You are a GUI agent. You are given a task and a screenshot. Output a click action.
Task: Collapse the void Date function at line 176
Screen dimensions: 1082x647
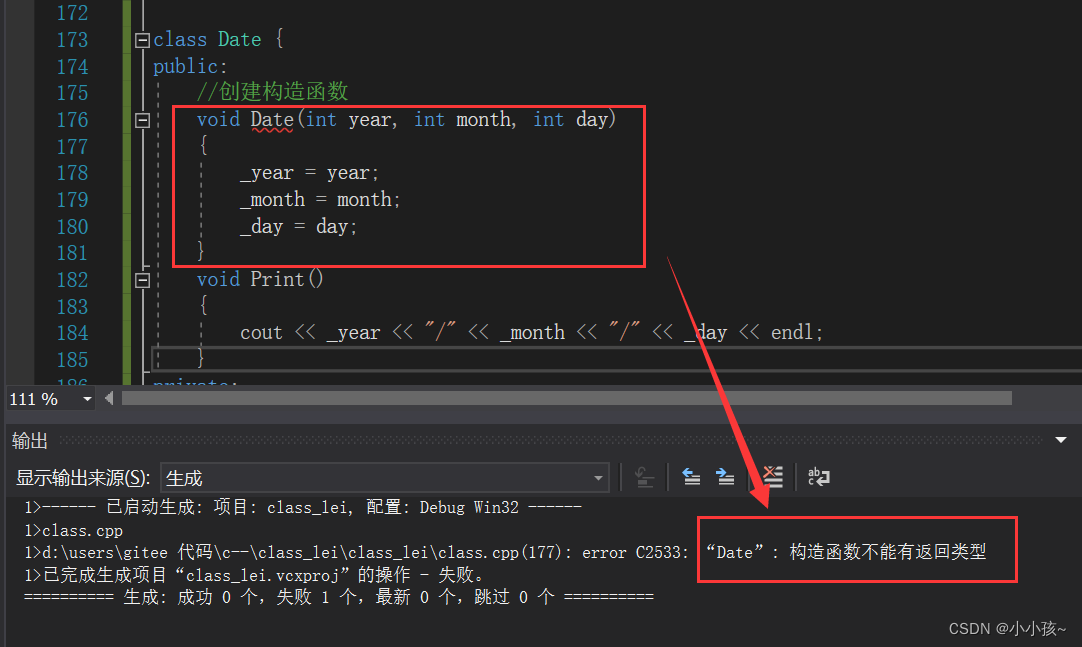[142, 121]
